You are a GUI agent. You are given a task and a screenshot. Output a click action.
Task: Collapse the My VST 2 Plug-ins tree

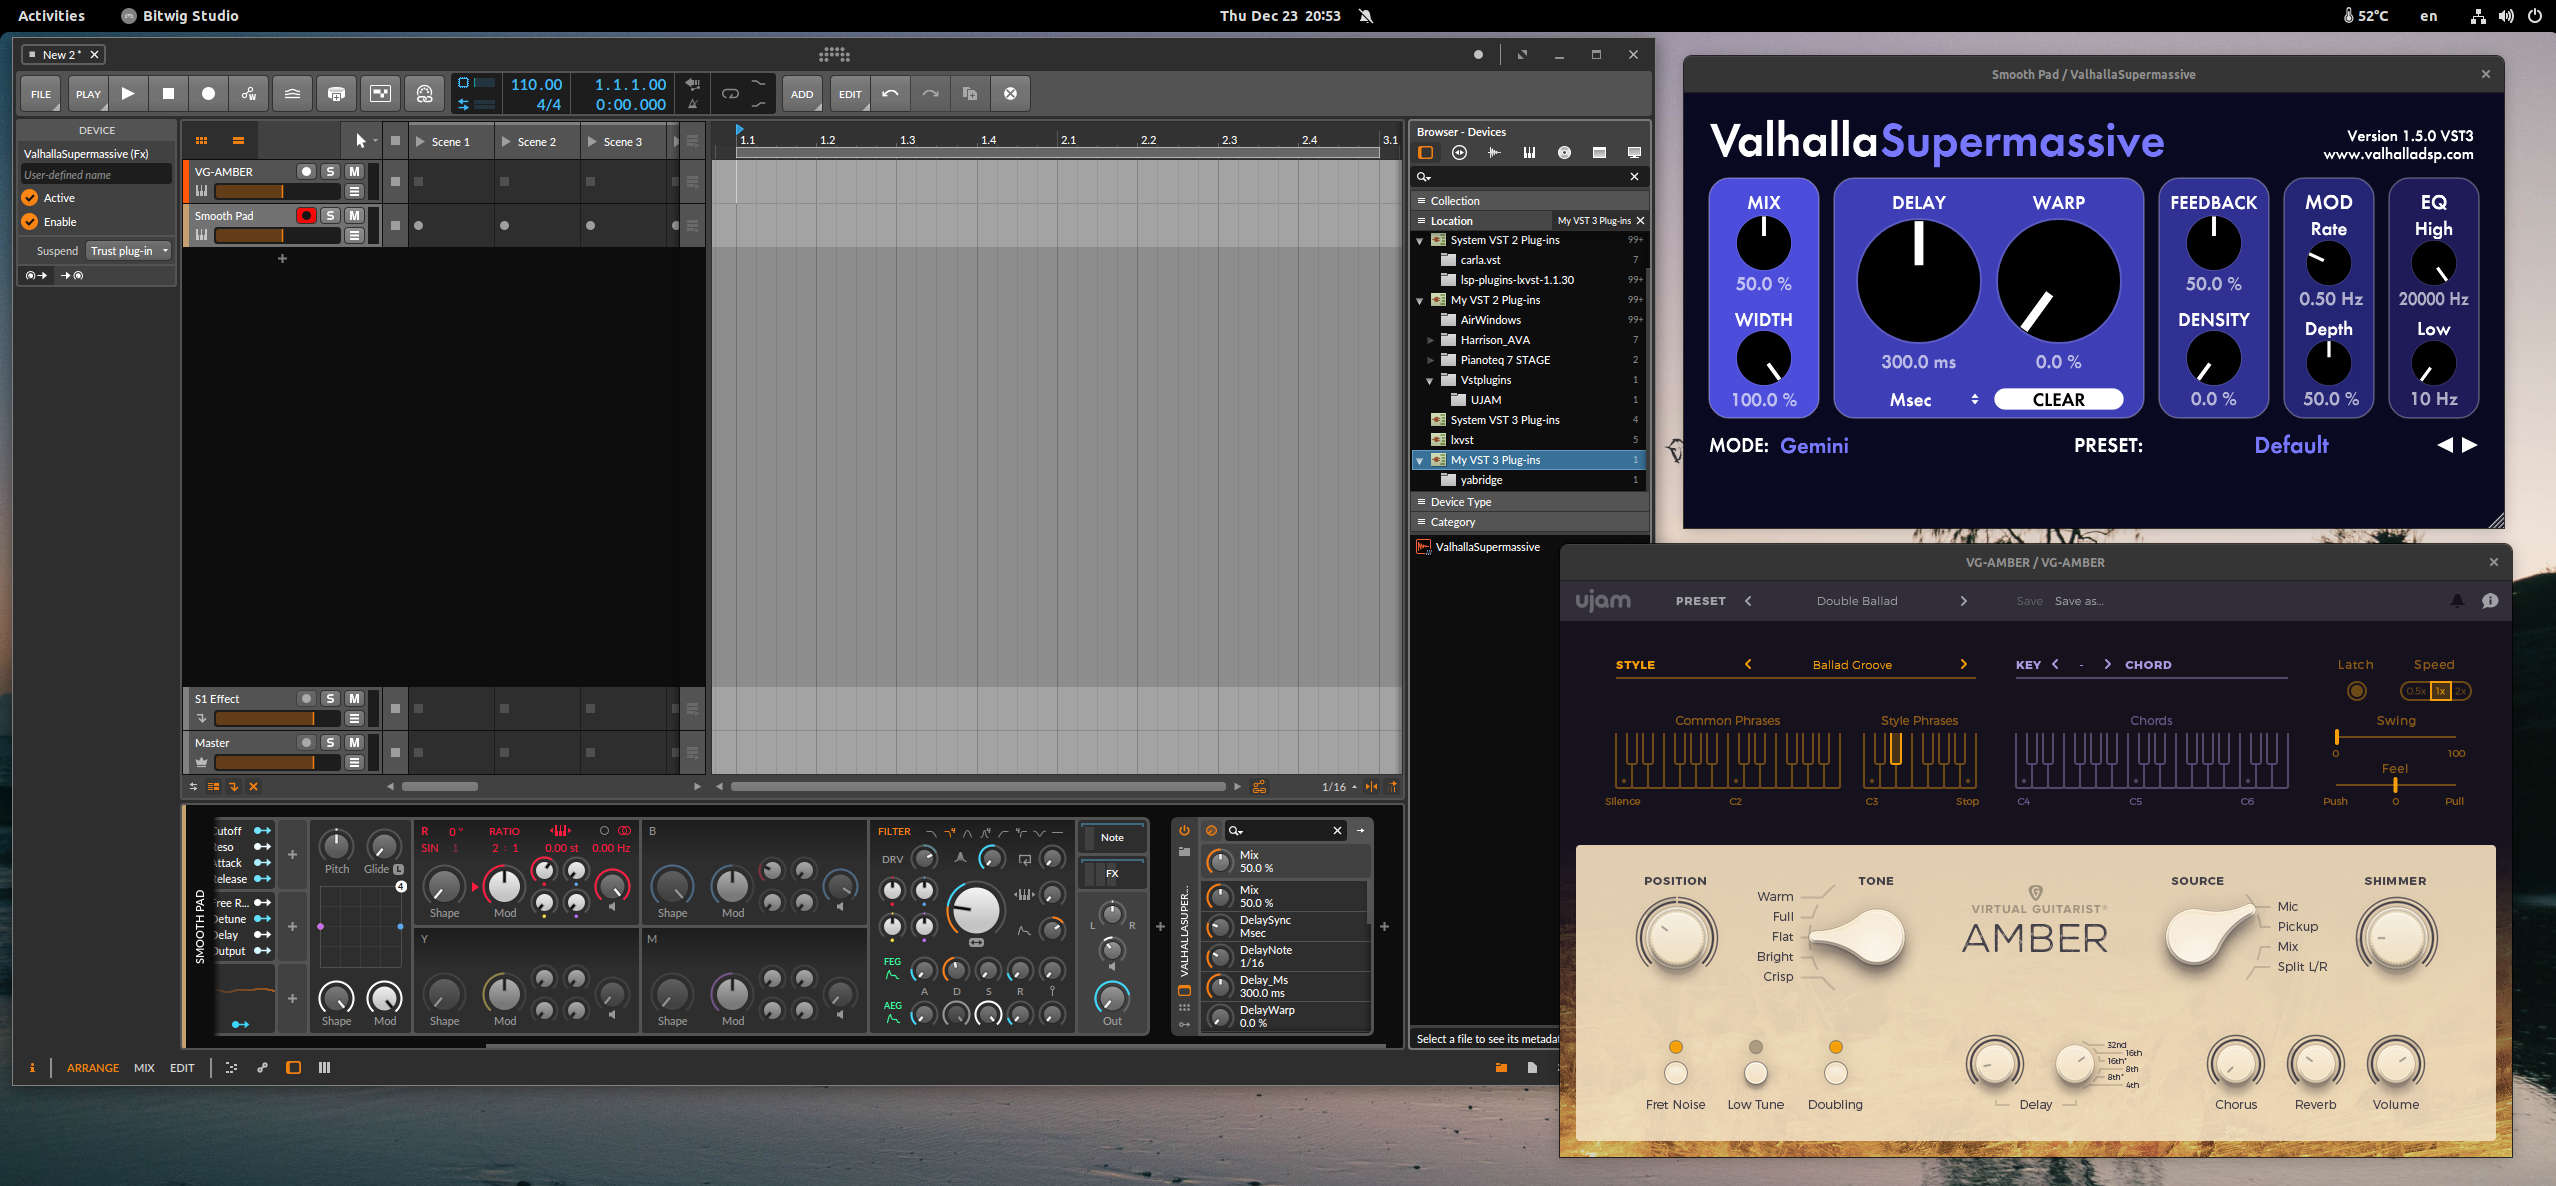tap(1420, 301)
